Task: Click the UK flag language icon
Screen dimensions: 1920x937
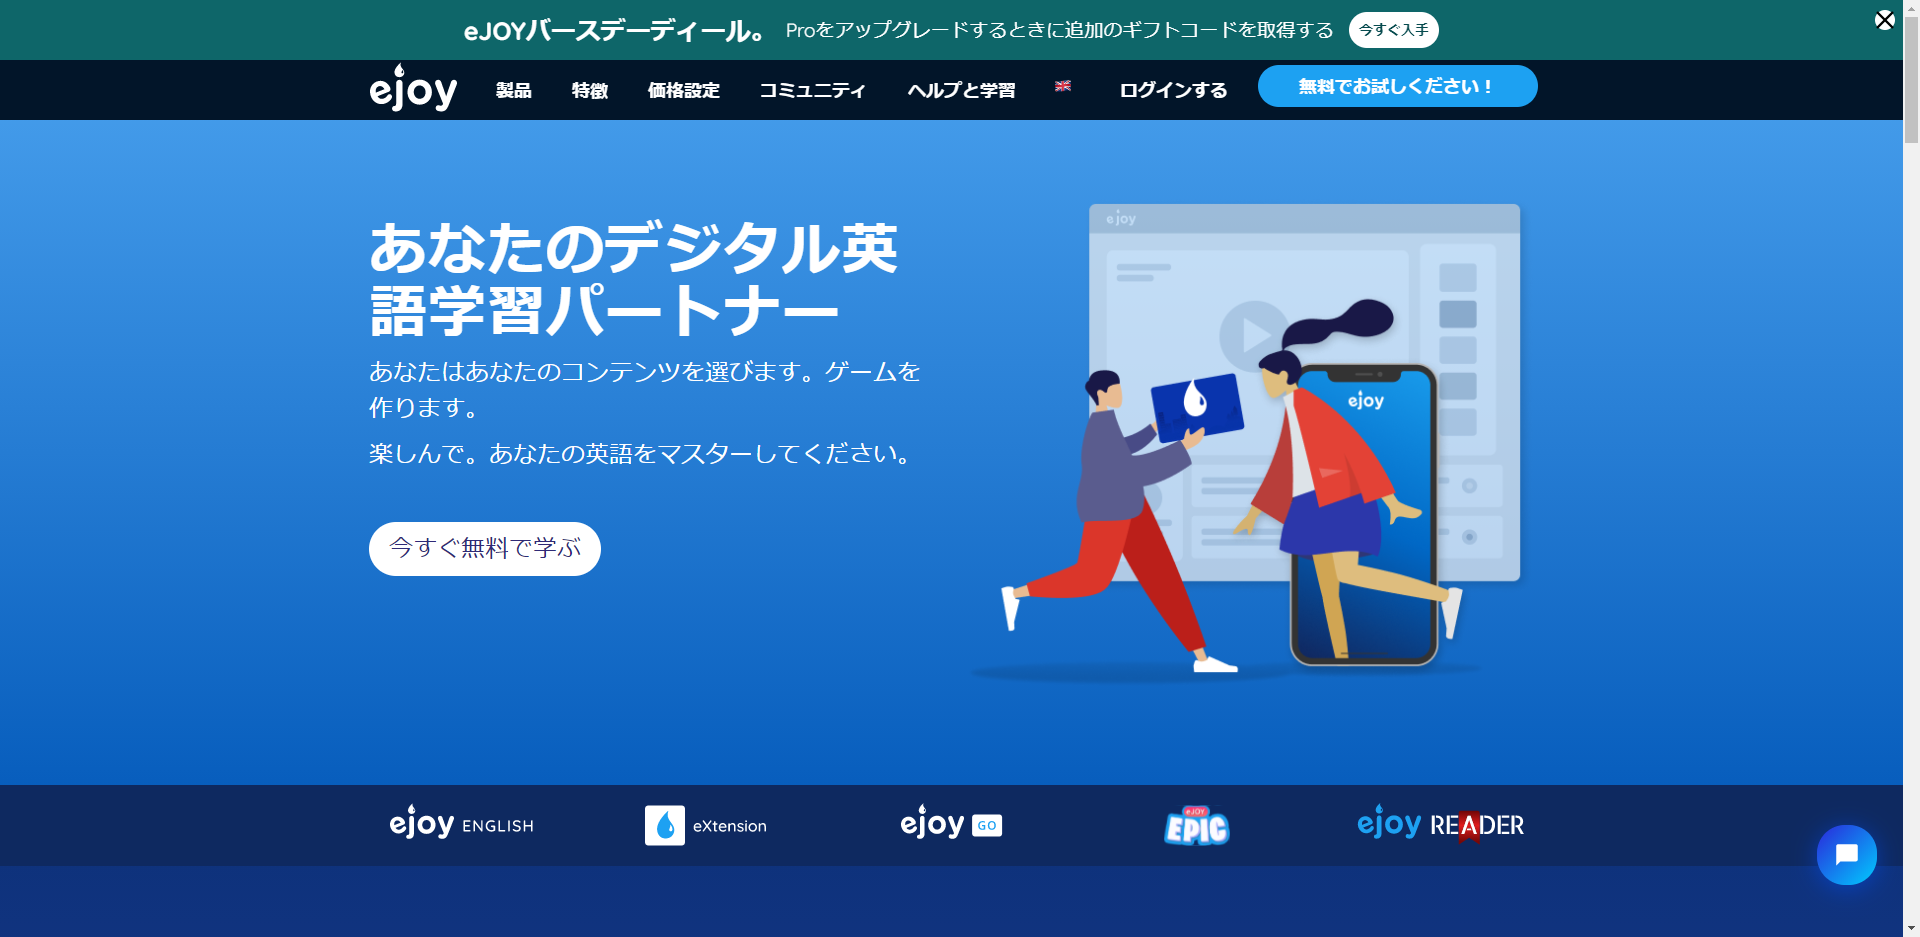Action: 1063,88
